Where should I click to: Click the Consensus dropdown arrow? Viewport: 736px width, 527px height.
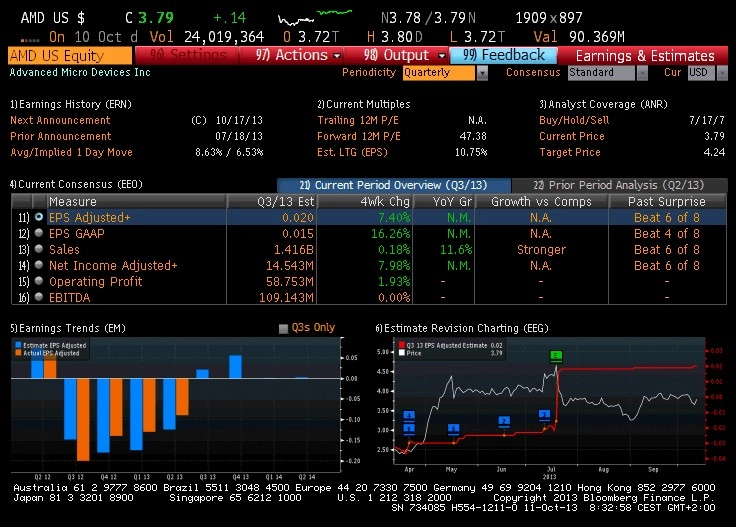point(642,73)
